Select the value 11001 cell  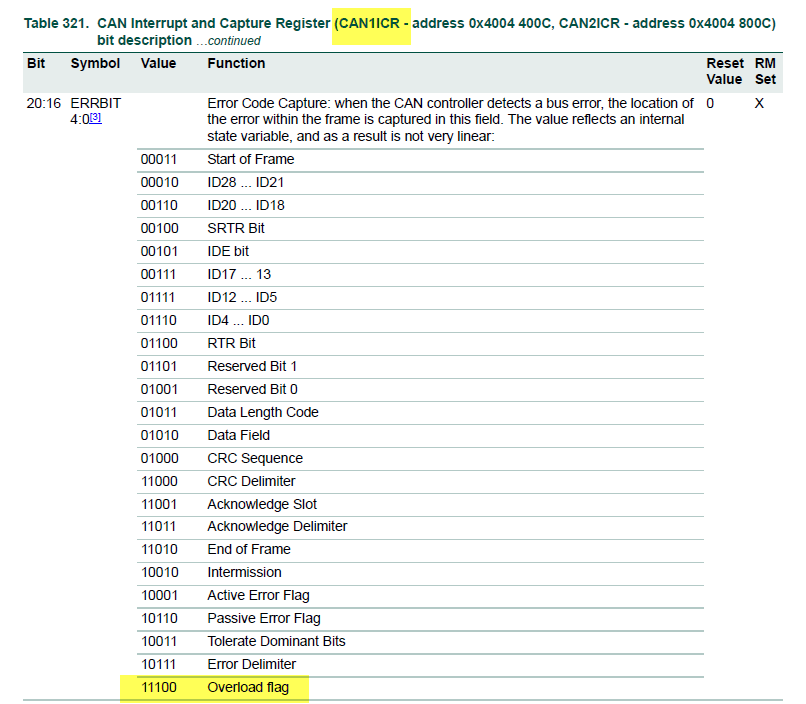[x=159, y=505]
